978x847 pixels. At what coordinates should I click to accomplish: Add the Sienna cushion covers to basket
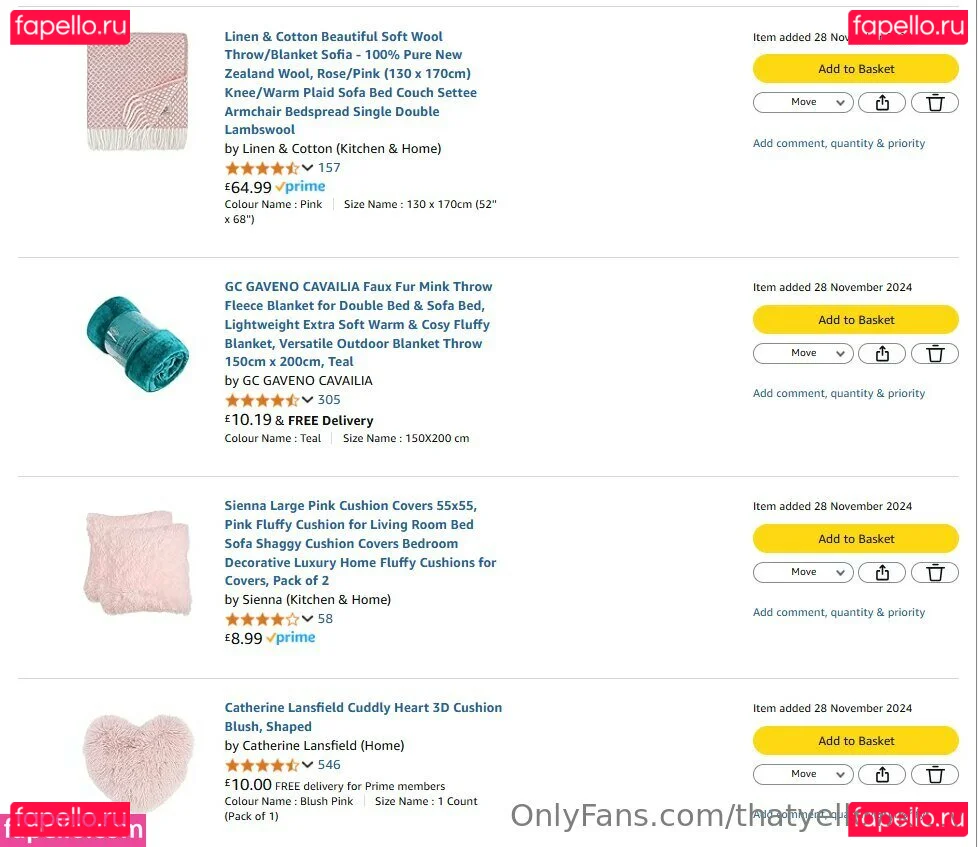point(855,539)
